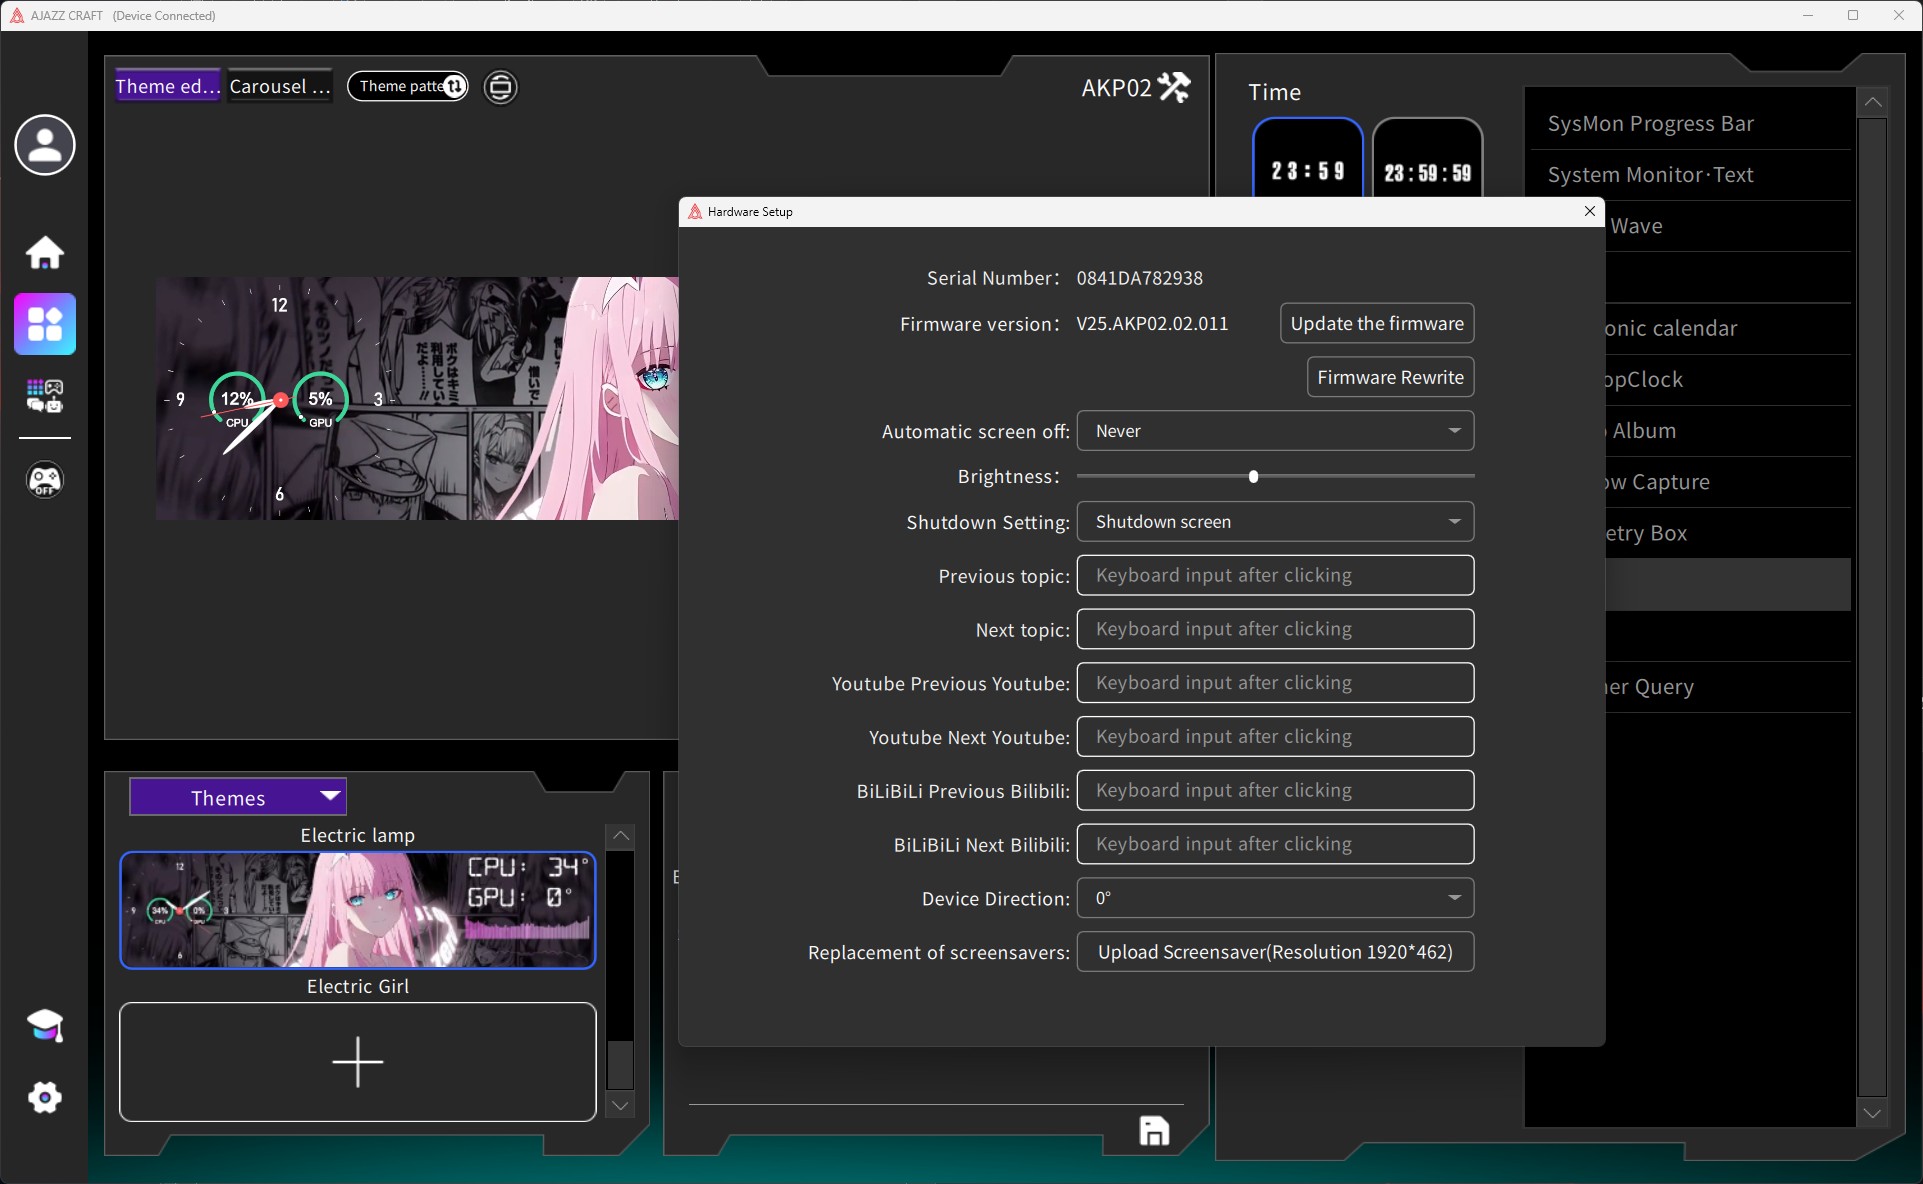The height and width of the screenshot is (1184, 1923).
Task: Click the AJAZZ CRAFT logo in title bar
Action: (17, 15)
